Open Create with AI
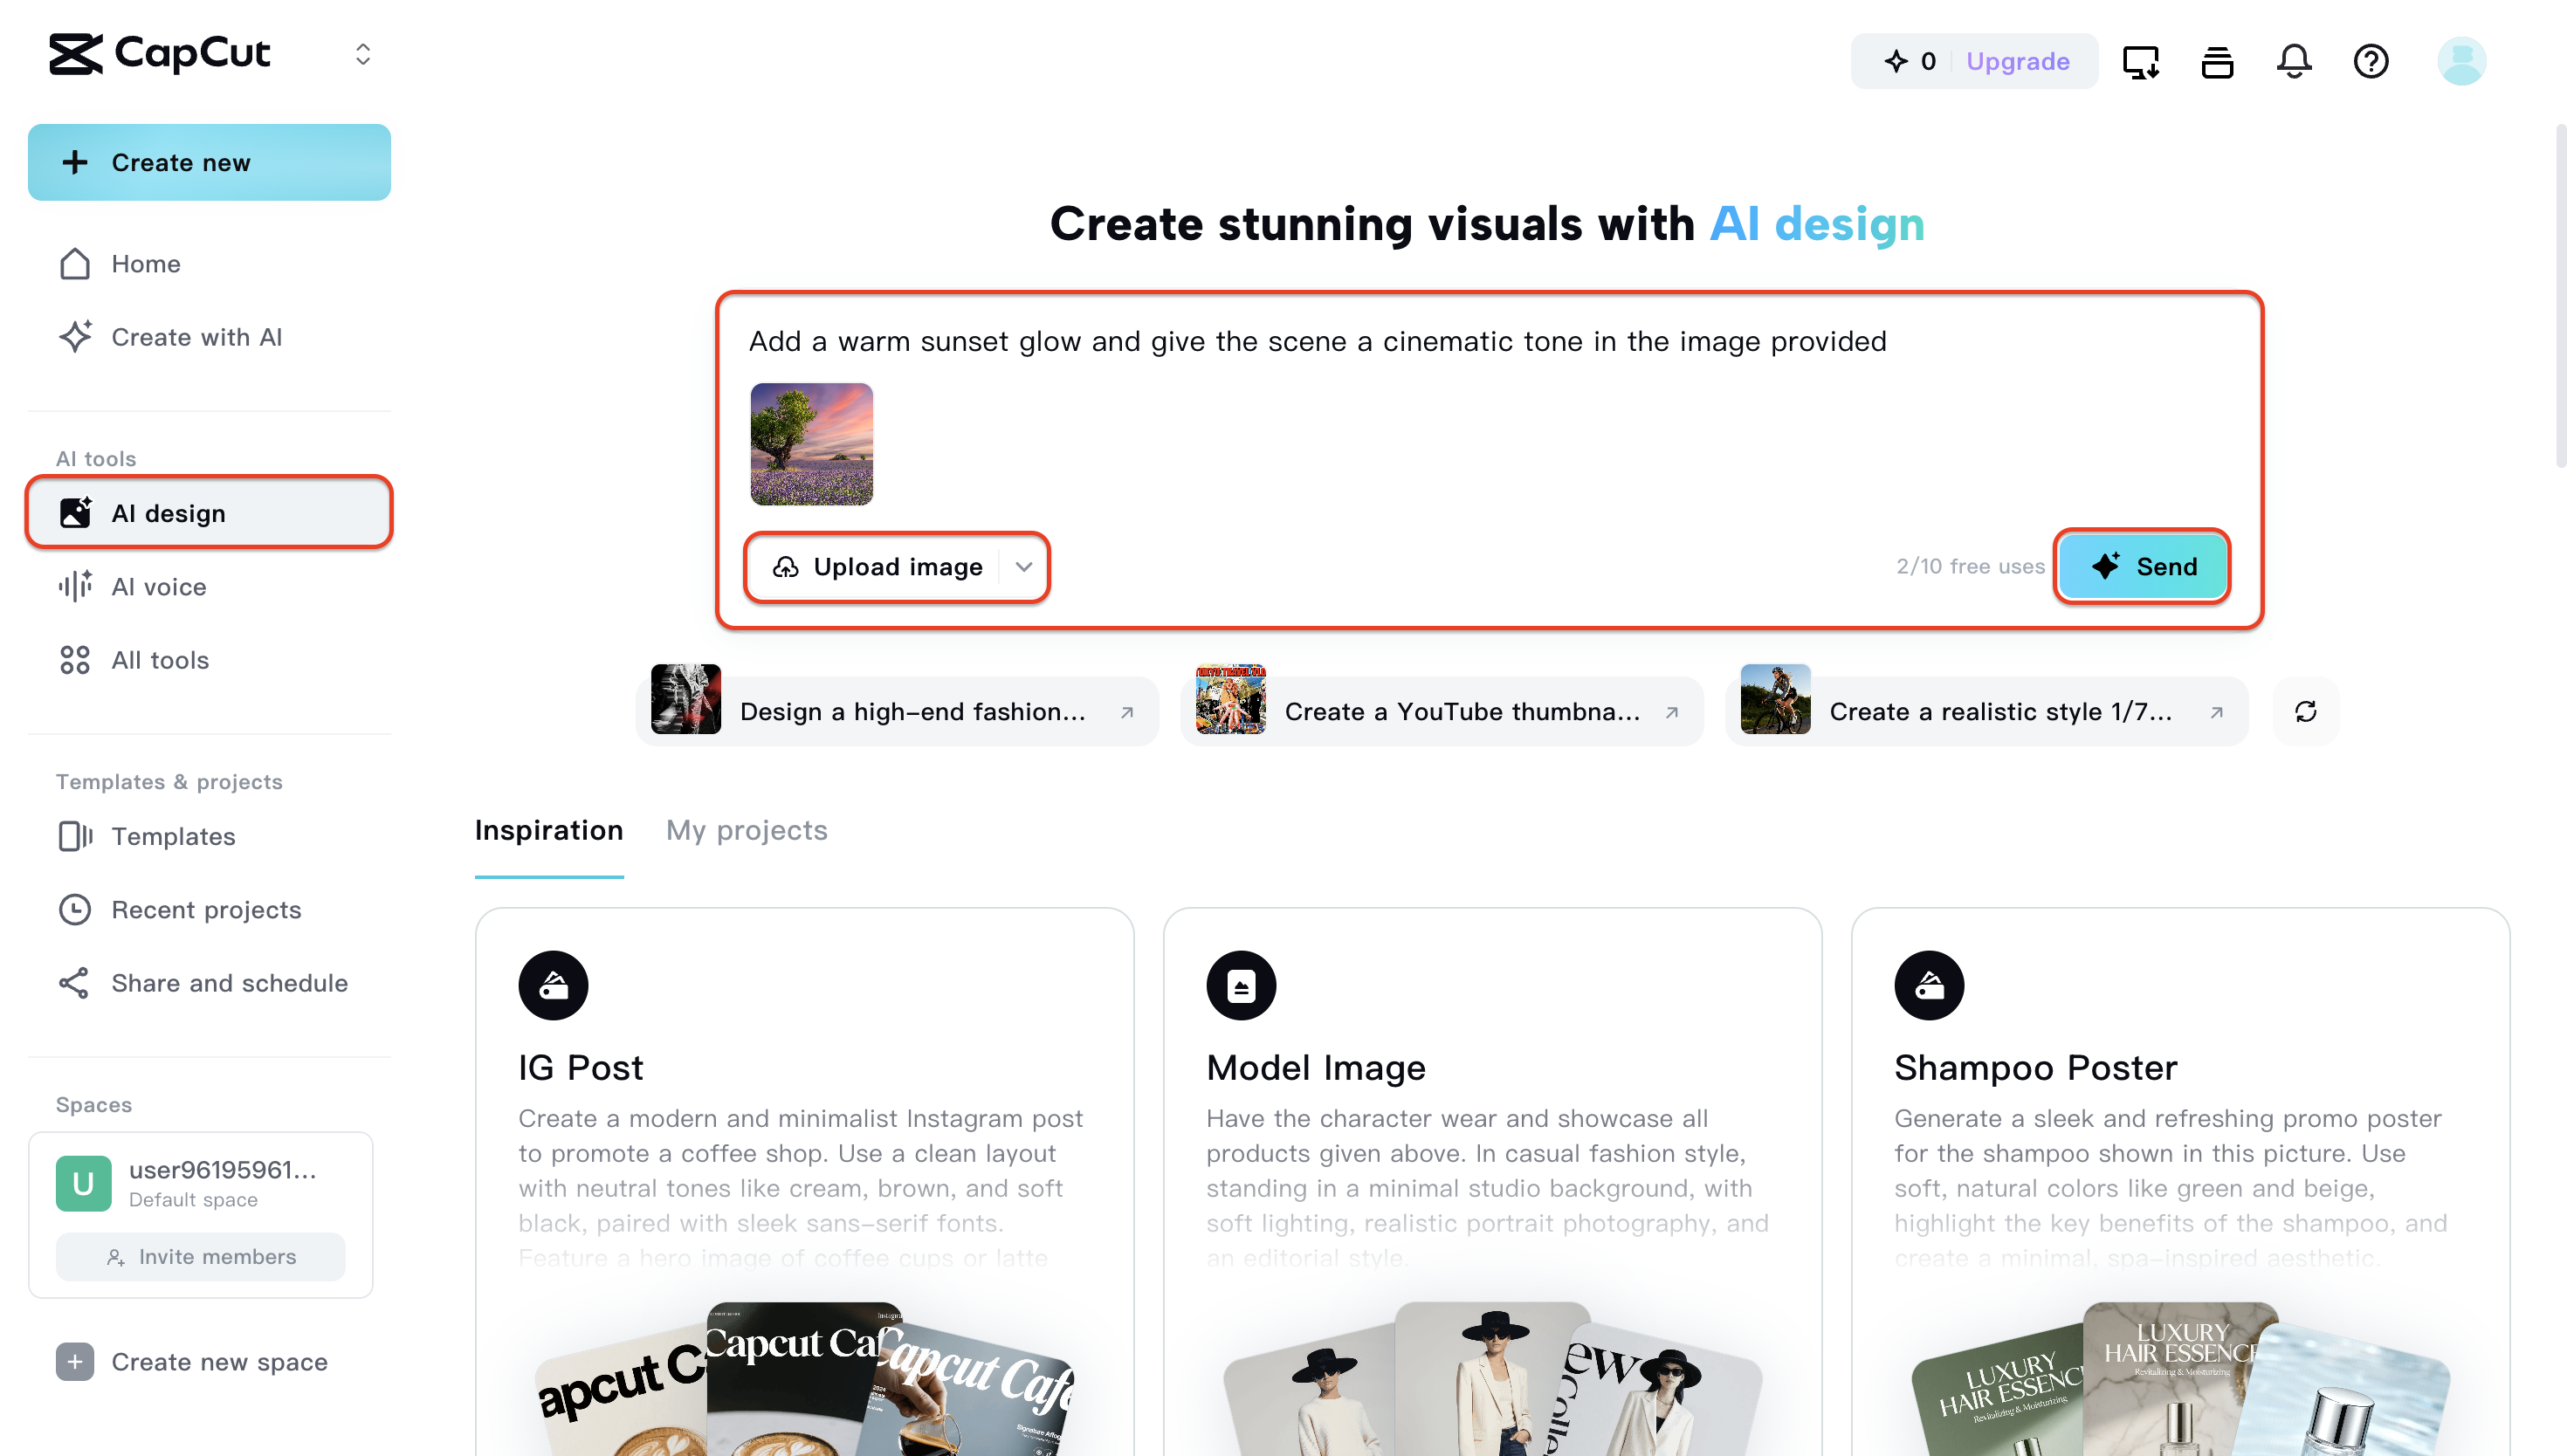This screenshot has width=2567, height=1456. click(209, 337)
